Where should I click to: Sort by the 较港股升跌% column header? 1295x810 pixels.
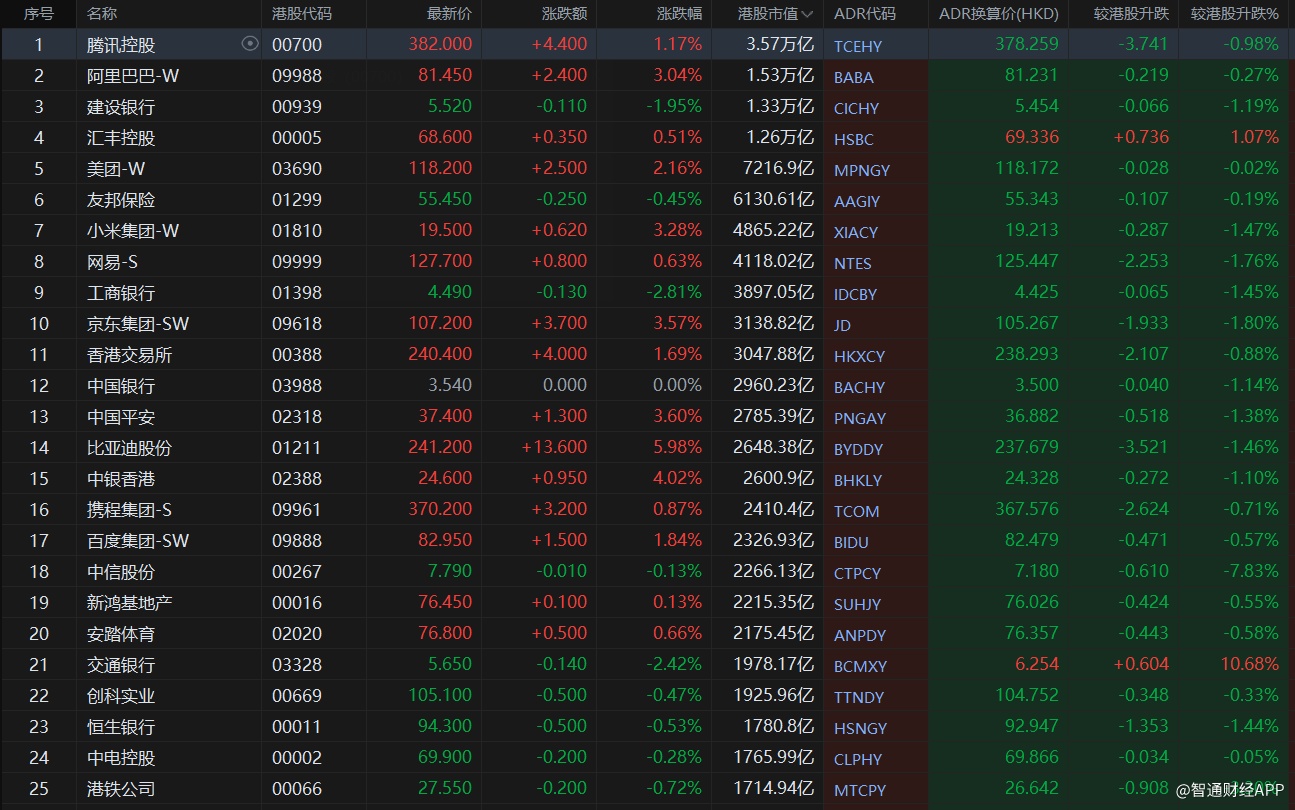pos(1234,14)
